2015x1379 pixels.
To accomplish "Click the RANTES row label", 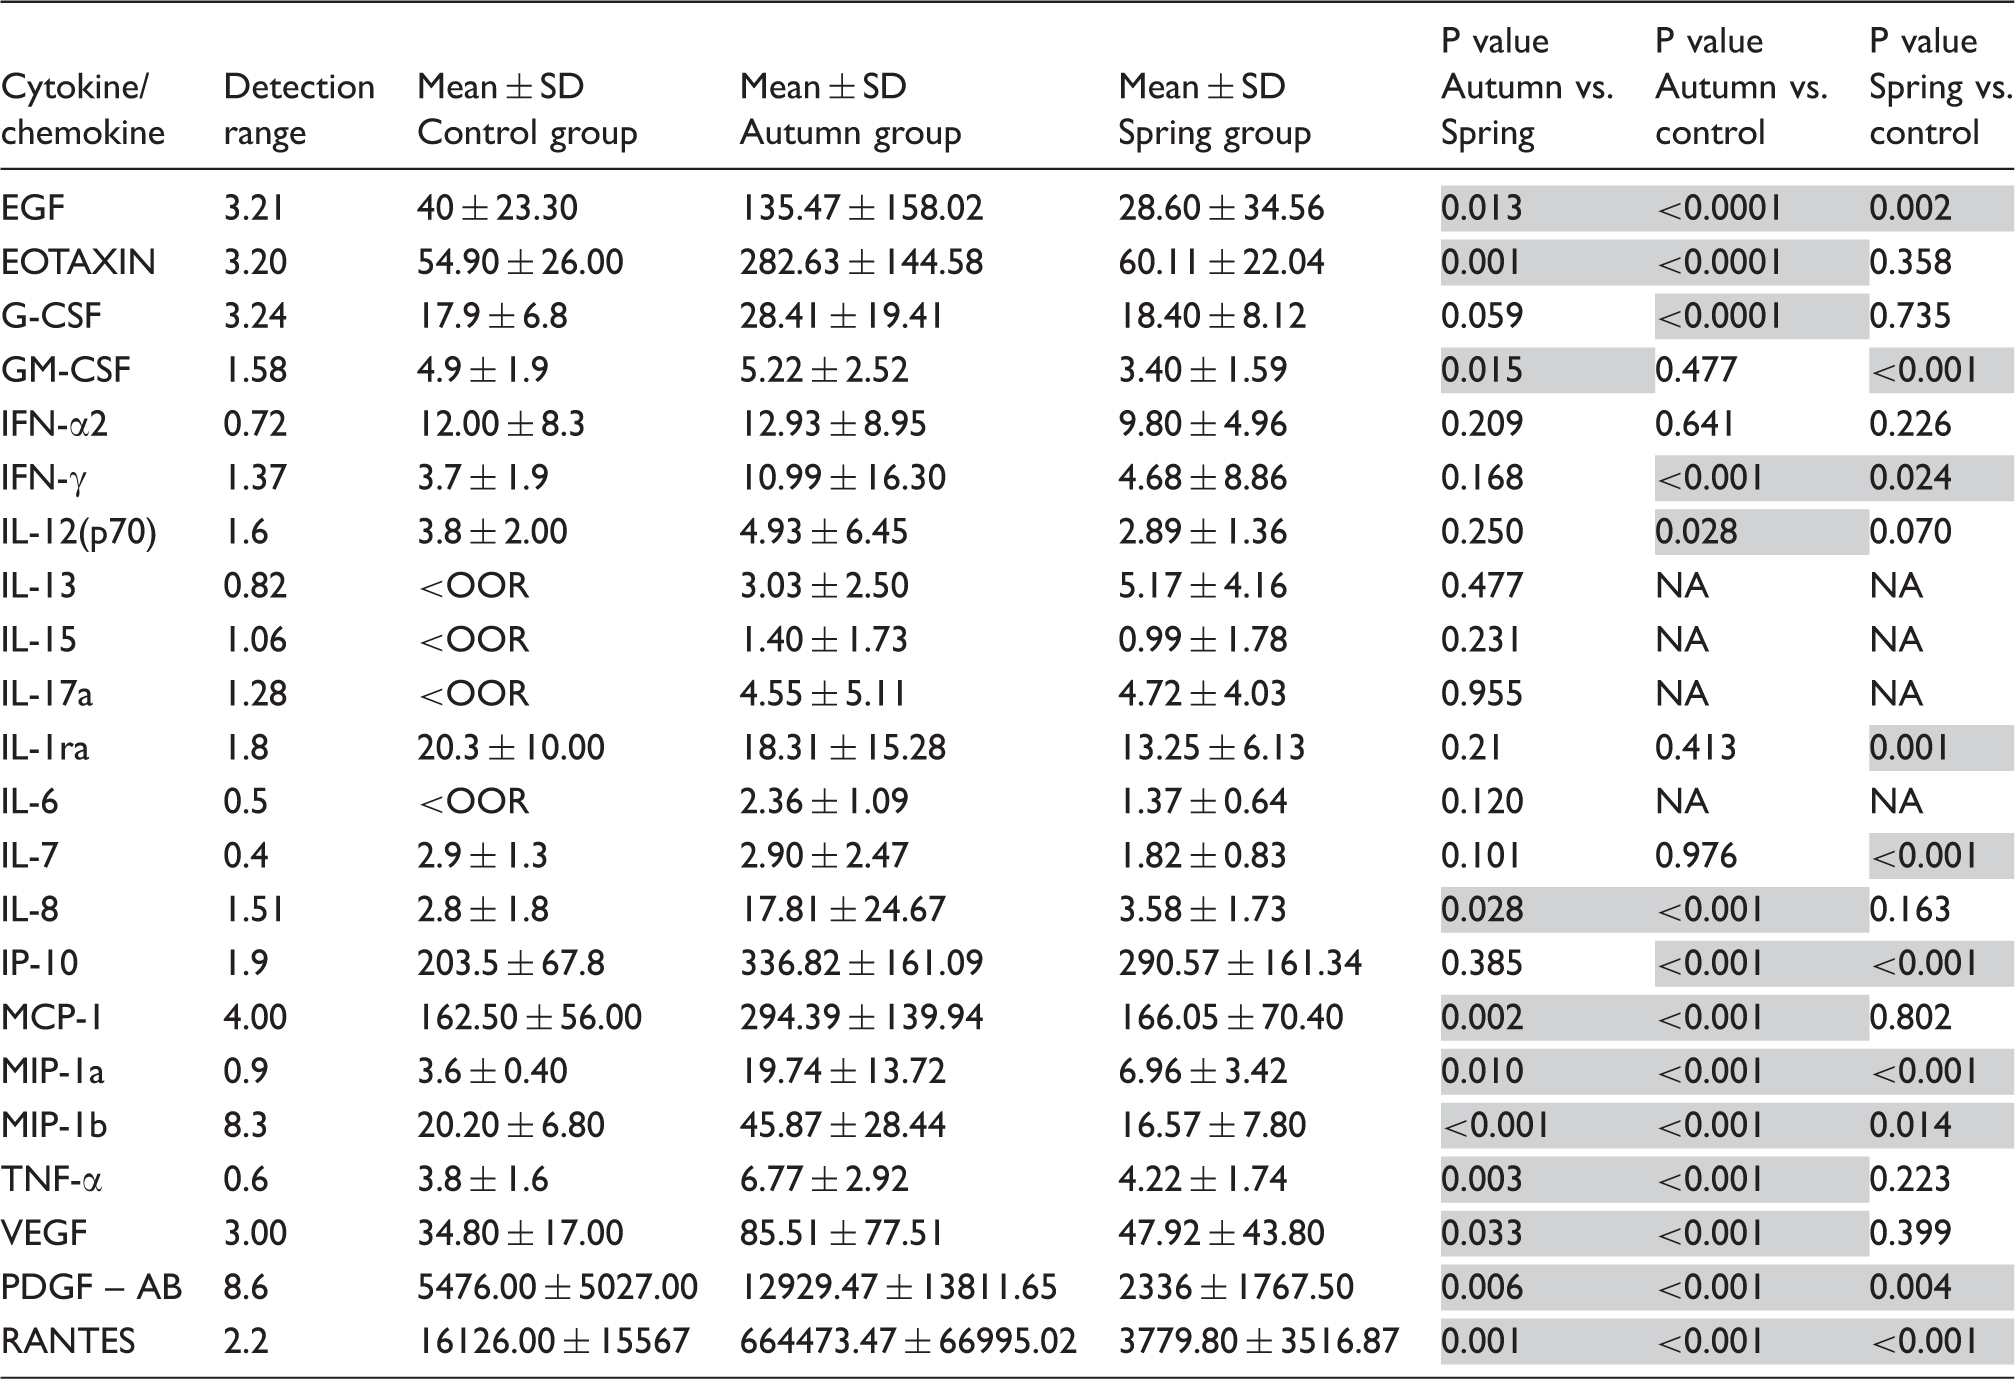I will coord(68,1341).
